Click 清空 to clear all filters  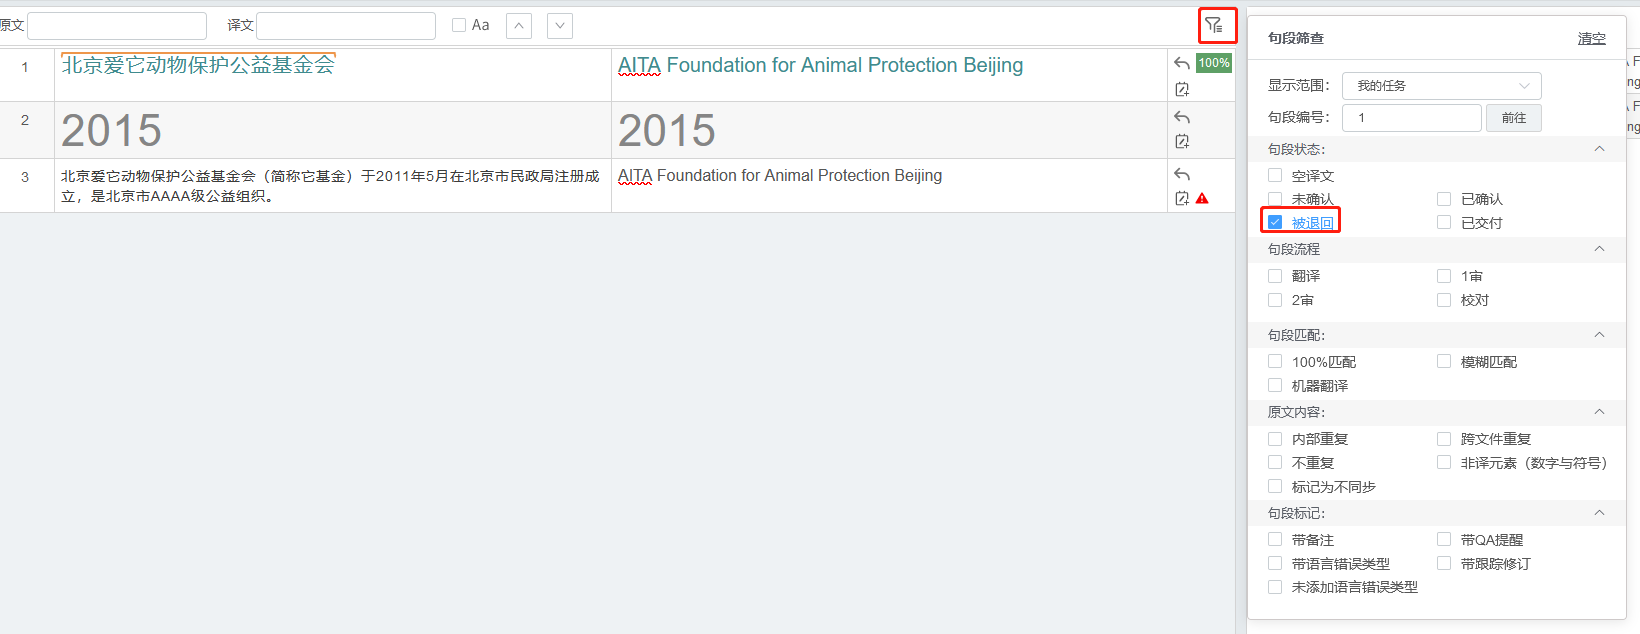point(1592,38)
